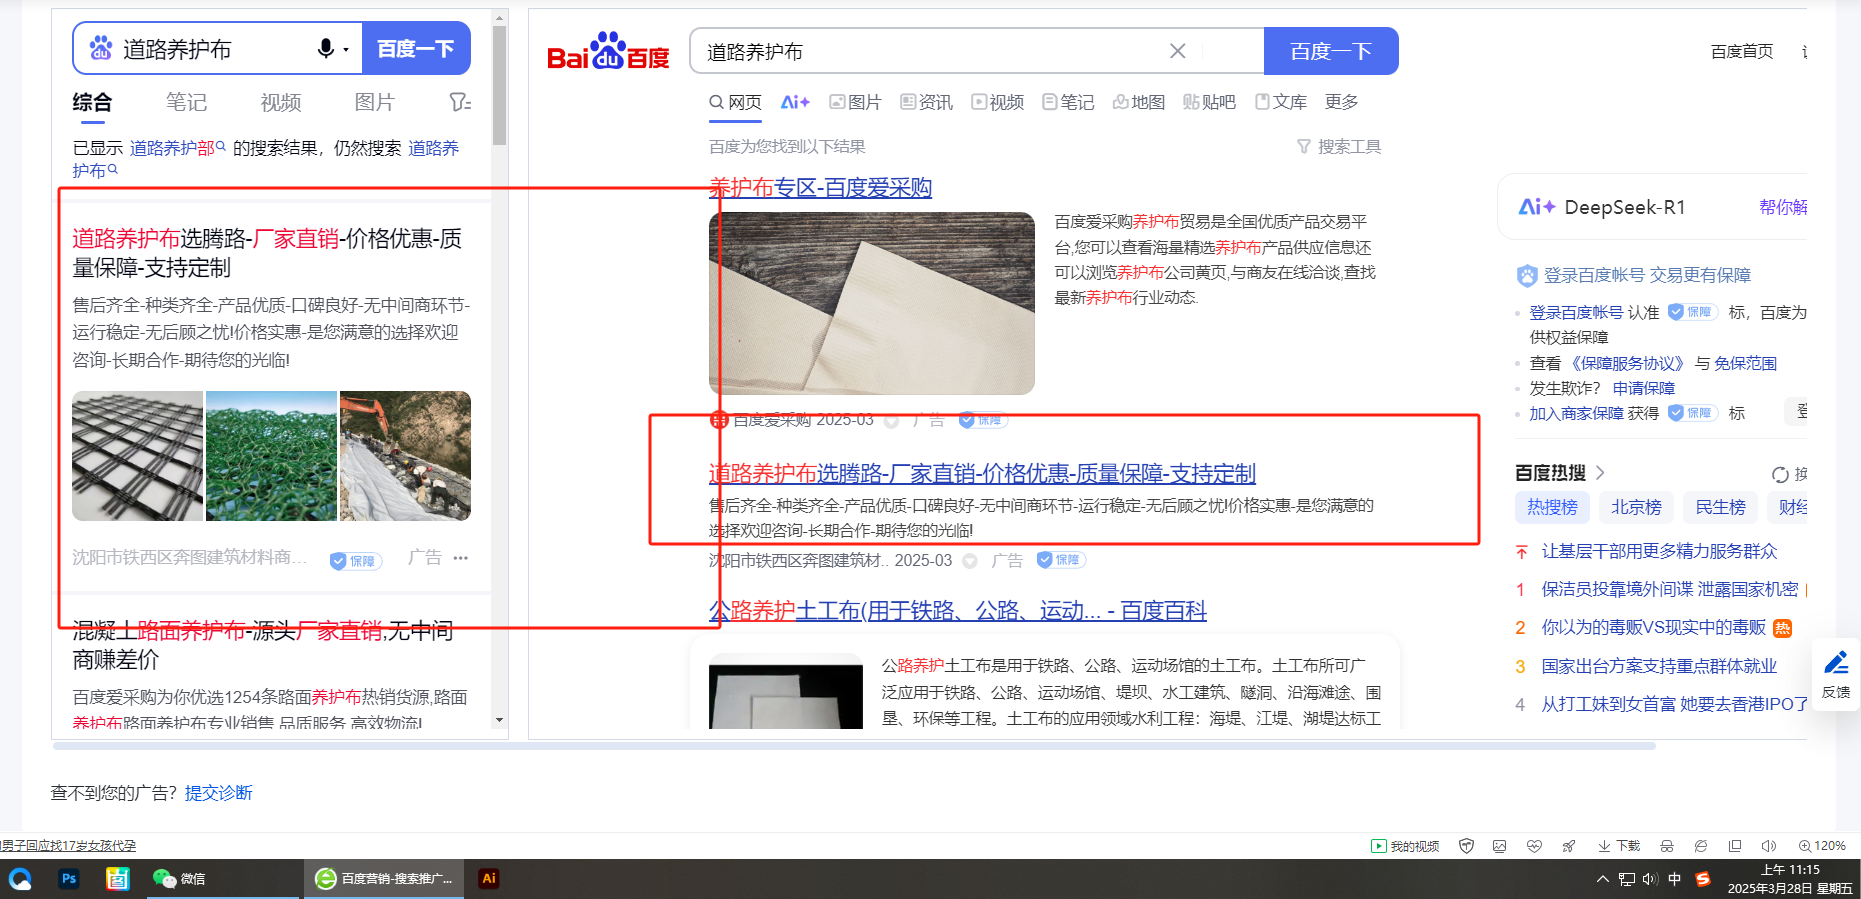Viewport: 1861px width, 899px height.
Task: Click the mobile preview scrollbar up arrow
Action: coord(499,18)
